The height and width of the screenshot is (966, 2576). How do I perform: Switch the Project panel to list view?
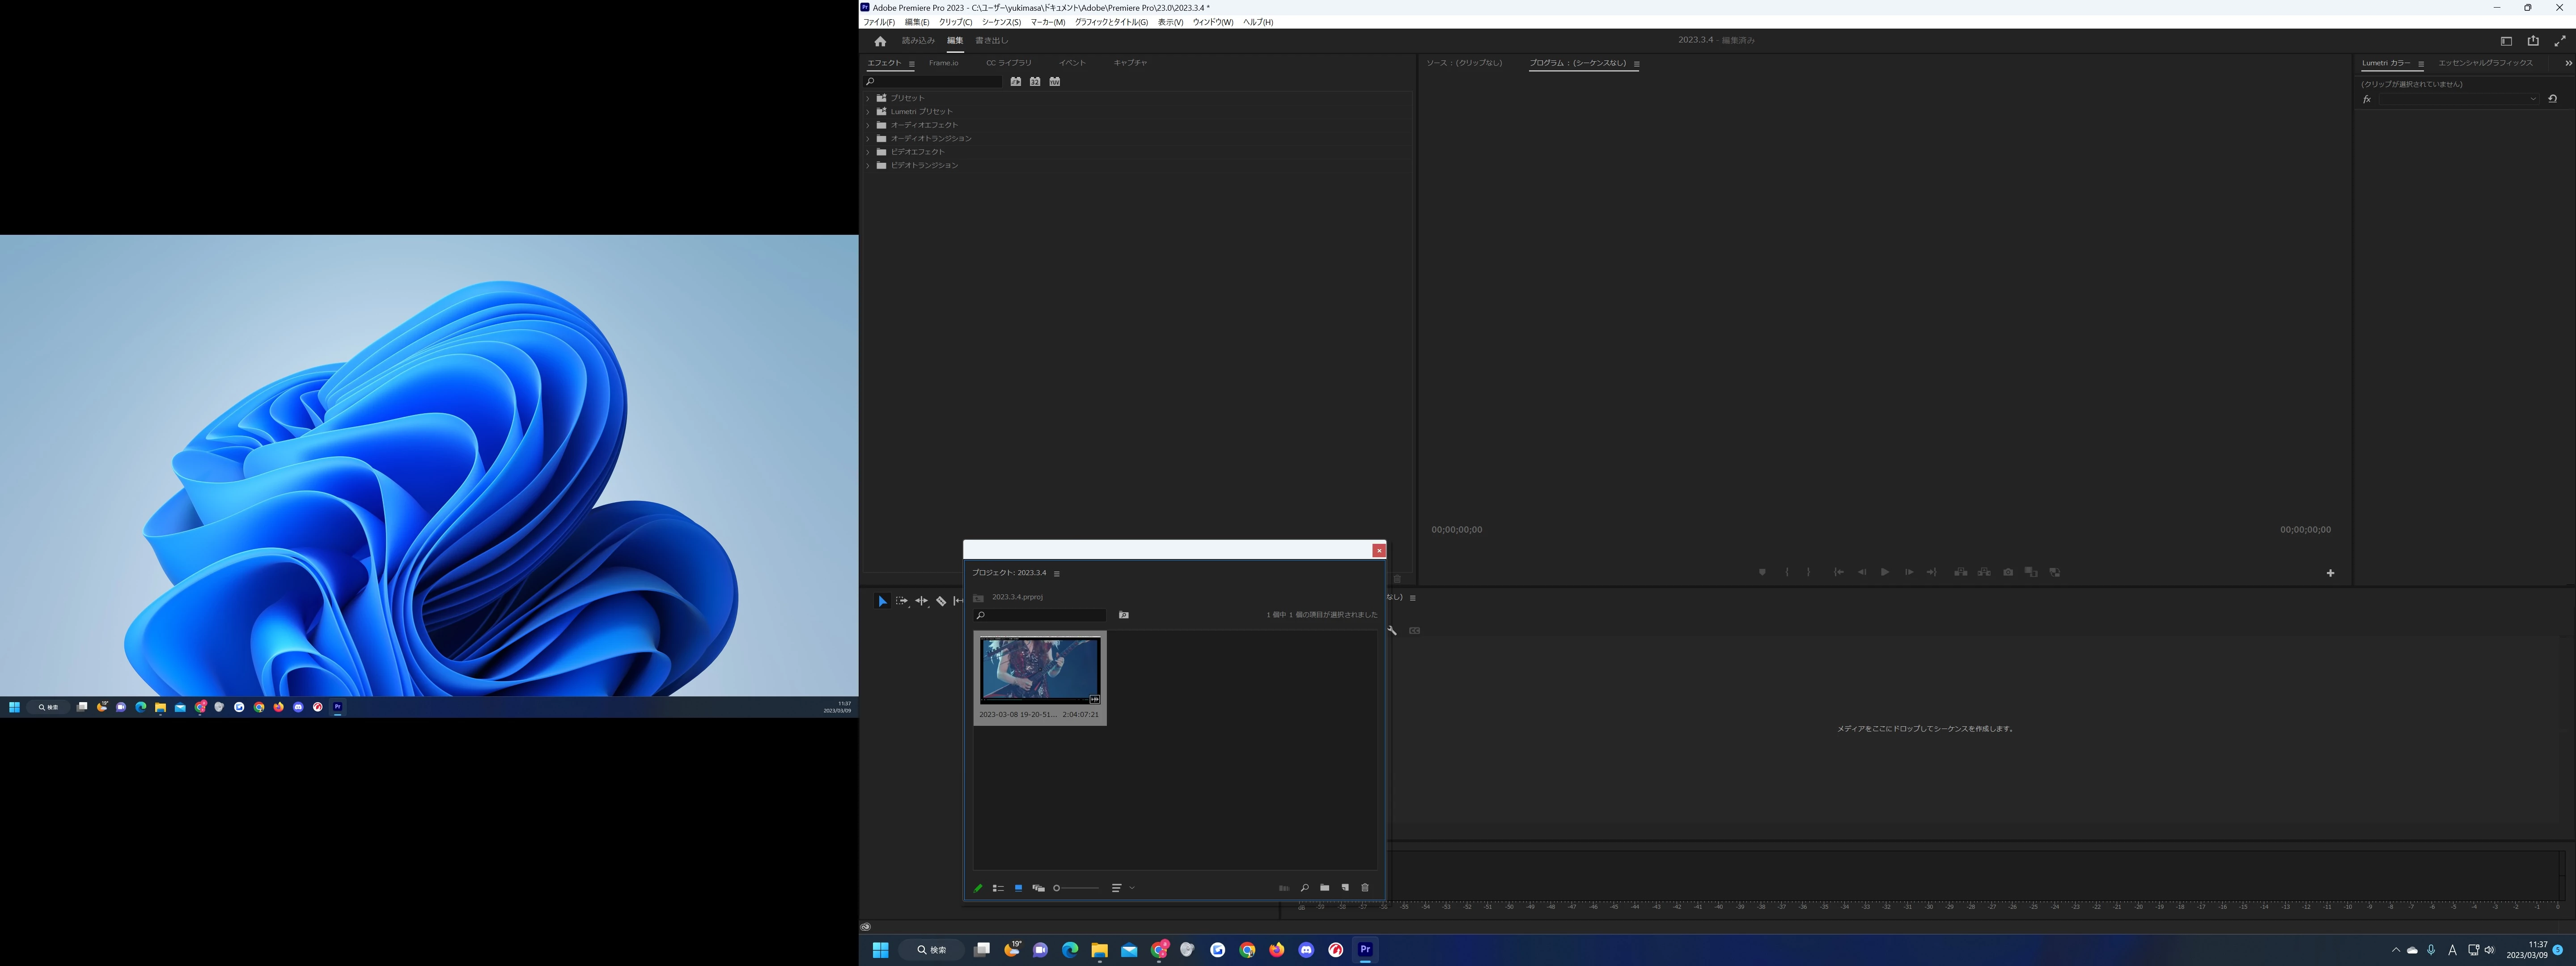coord(998,888)
